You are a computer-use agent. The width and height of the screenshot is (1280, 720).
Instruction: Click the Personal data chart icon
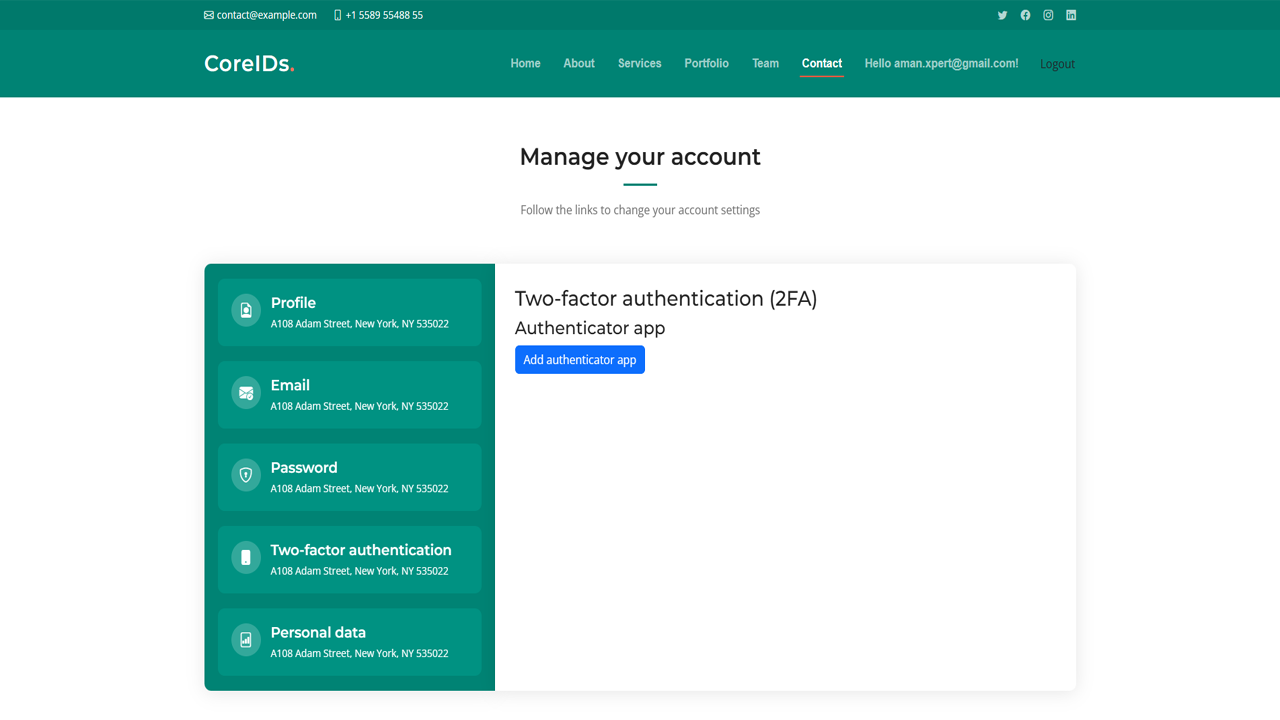246,640
